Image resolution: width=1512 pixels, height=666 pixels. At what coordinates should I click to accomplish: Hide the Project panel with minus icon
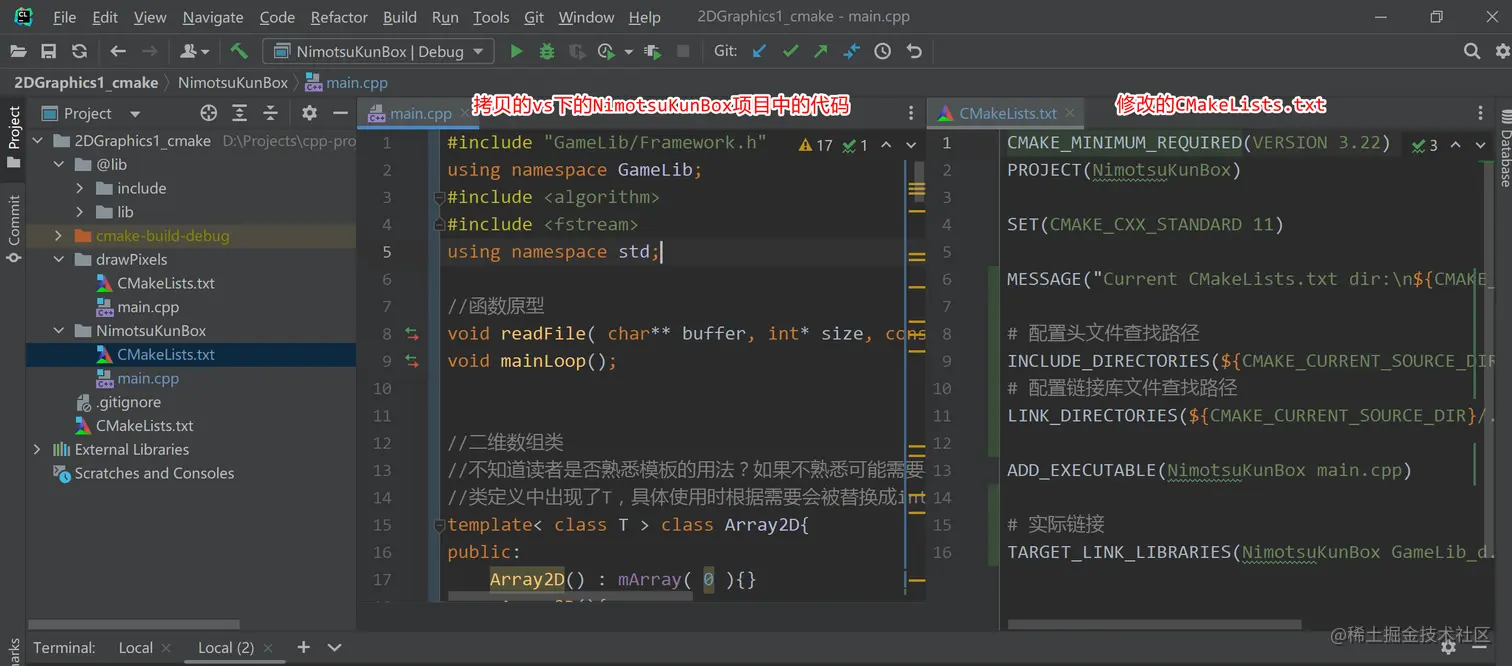tap(340, 113)
